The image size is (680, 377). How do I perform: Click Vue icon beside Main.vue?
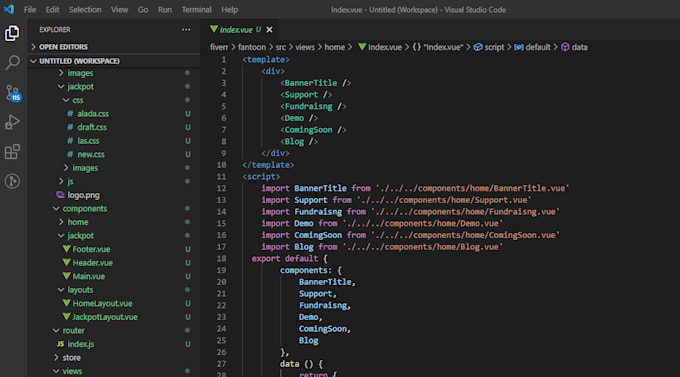(66, 276)
